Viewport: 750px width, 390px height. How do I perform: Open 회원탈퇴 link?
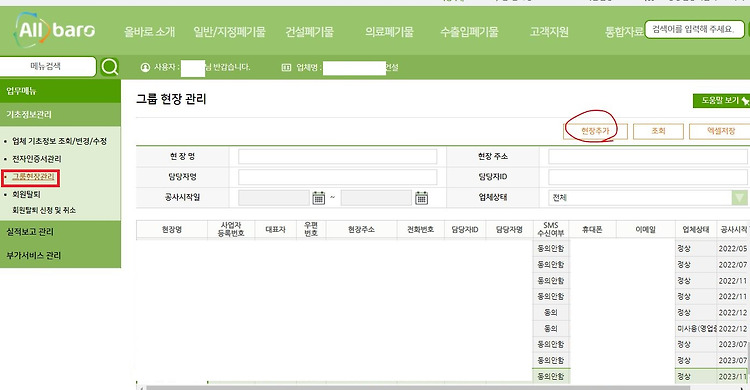pyautogui.click(x=26, y=194)
